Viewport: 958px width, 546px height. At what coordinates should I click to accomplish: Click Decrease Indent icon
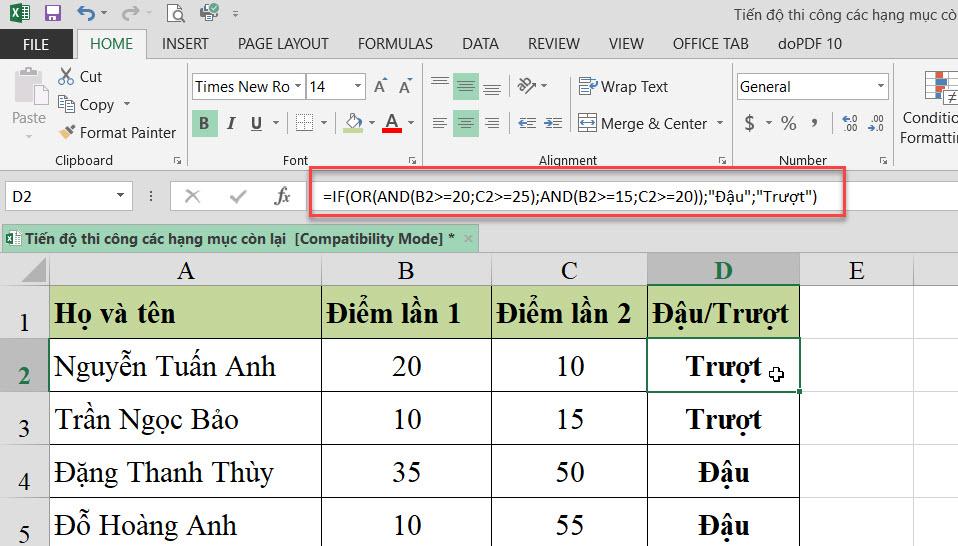click(x=527, y=123)
